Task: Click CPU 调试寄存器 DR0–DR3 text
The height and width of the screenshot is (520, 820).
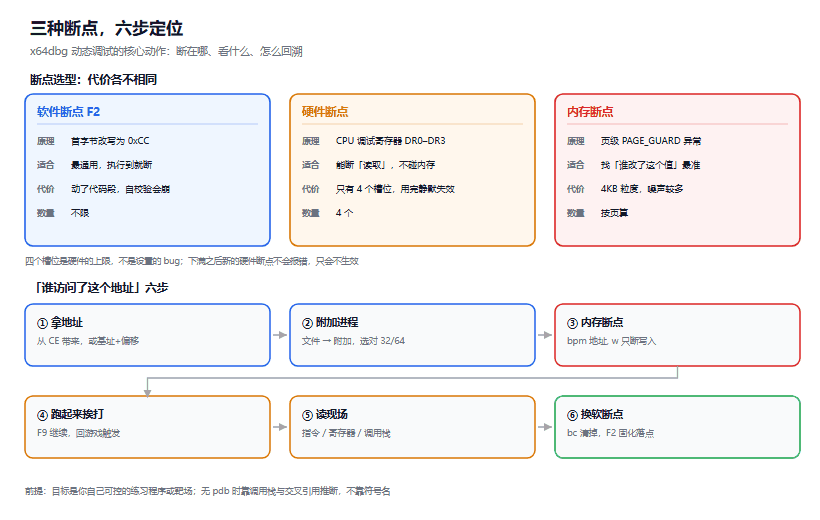Action: pyautogui.click(x=391, y=141)
